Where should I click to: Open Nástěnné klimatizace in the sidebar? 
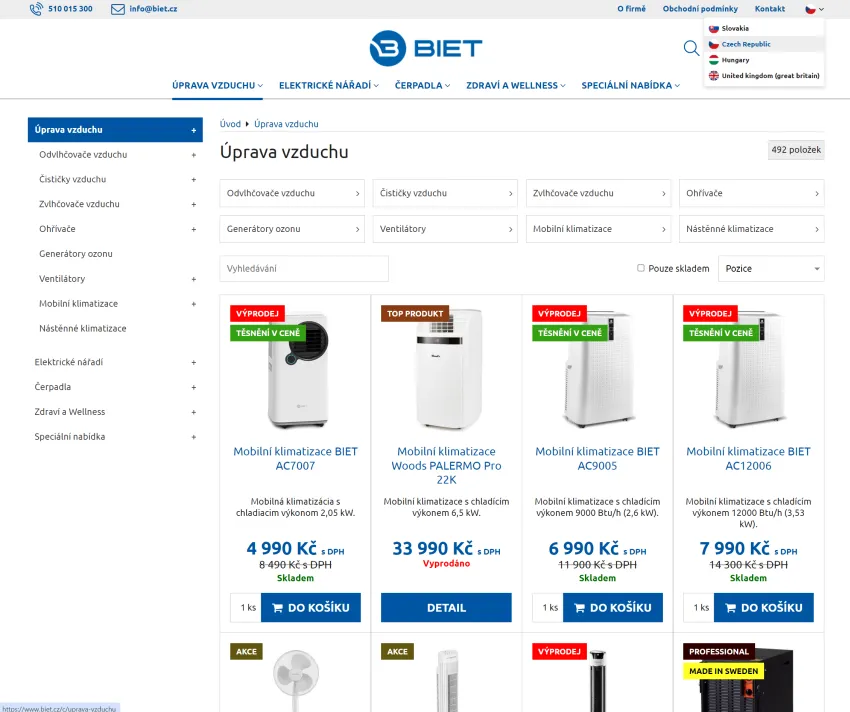click(82, 329)
